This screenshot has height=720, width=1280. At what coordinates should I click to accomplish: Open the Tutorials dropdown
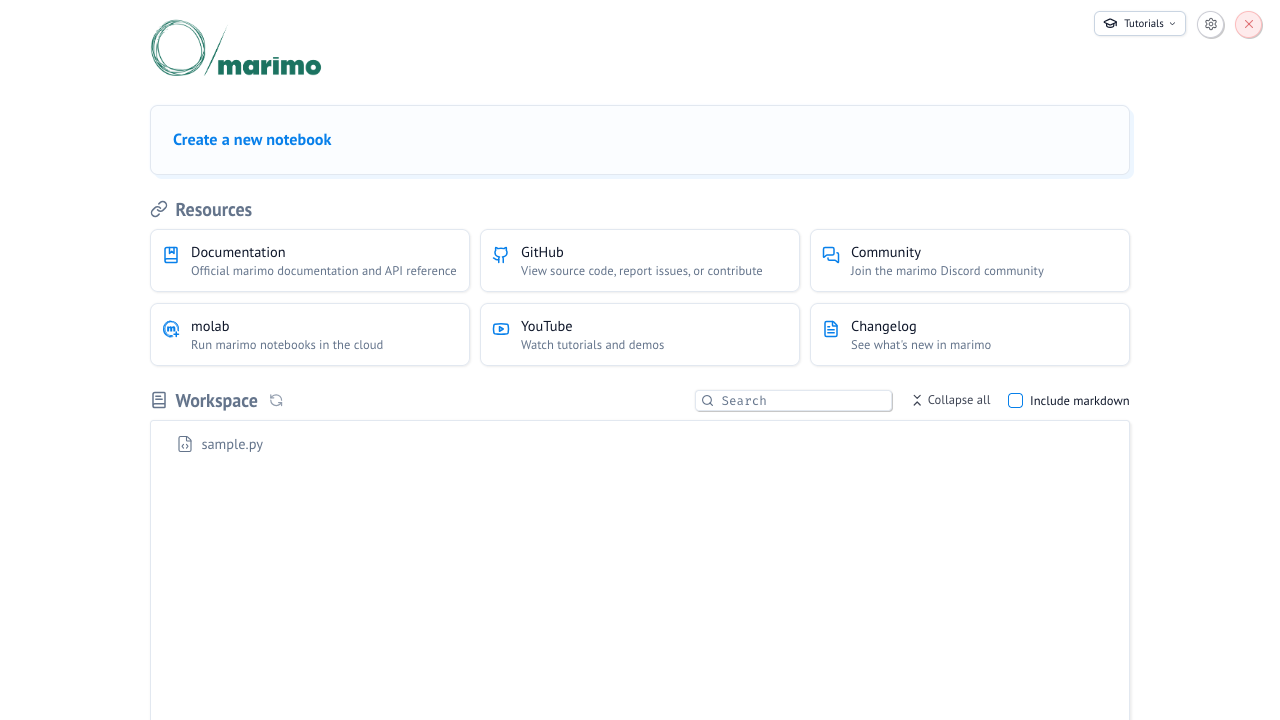tap(1139, 24)
